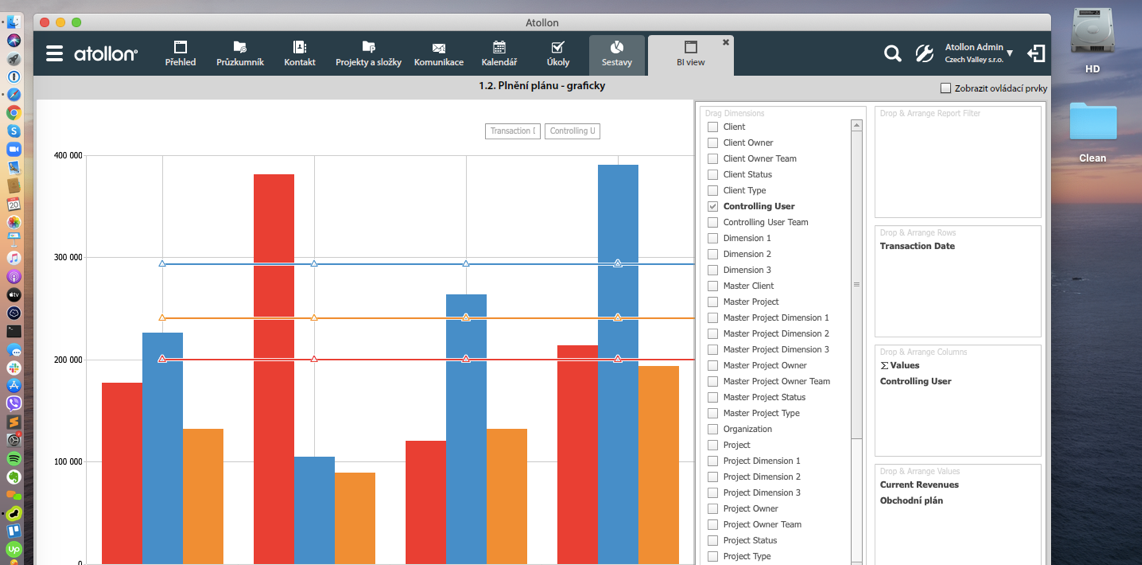Open the Komunikace section
Screen dimensions: 1142x565
(438, 54)
